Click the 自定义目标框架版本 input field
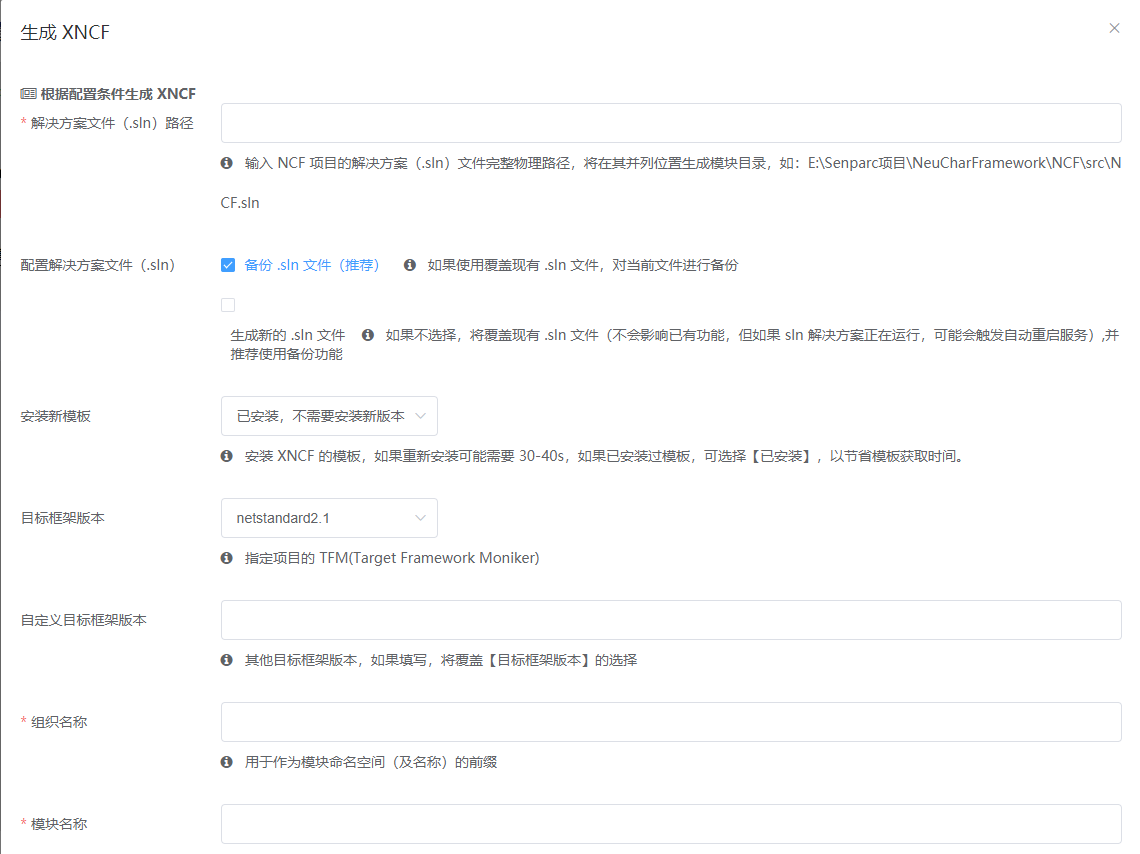The width and height of the screenshot is (1140, 854). (671, 620)
